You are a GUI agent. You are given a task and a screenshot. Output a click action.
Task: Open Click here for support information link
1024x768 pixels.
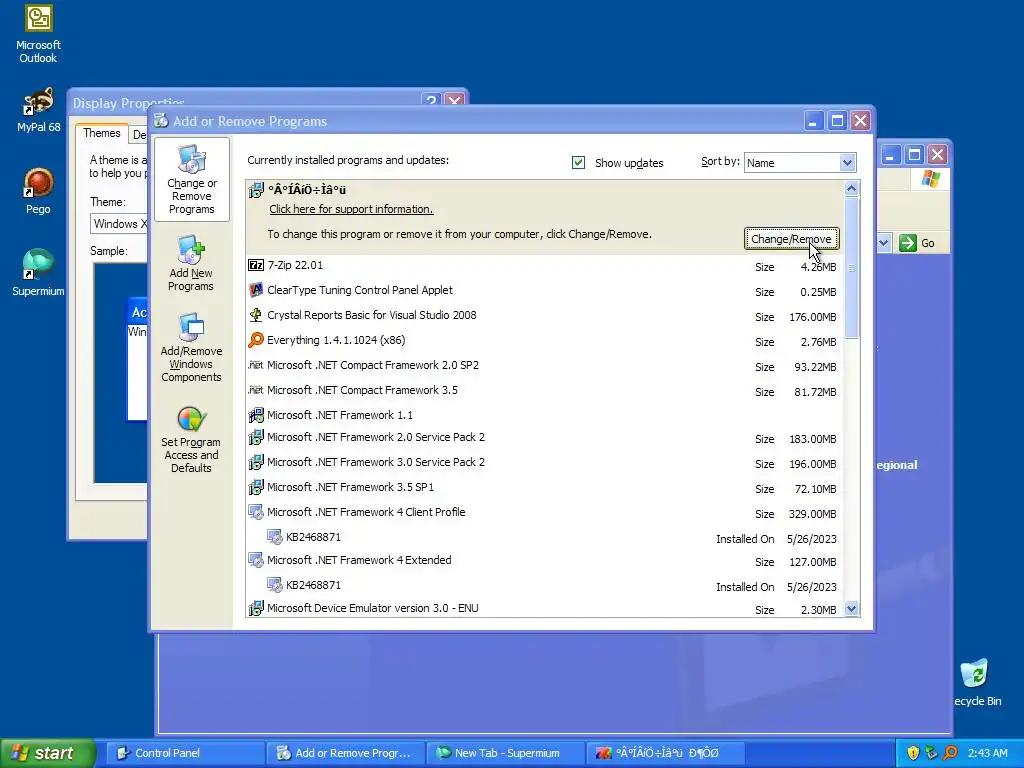351,209
